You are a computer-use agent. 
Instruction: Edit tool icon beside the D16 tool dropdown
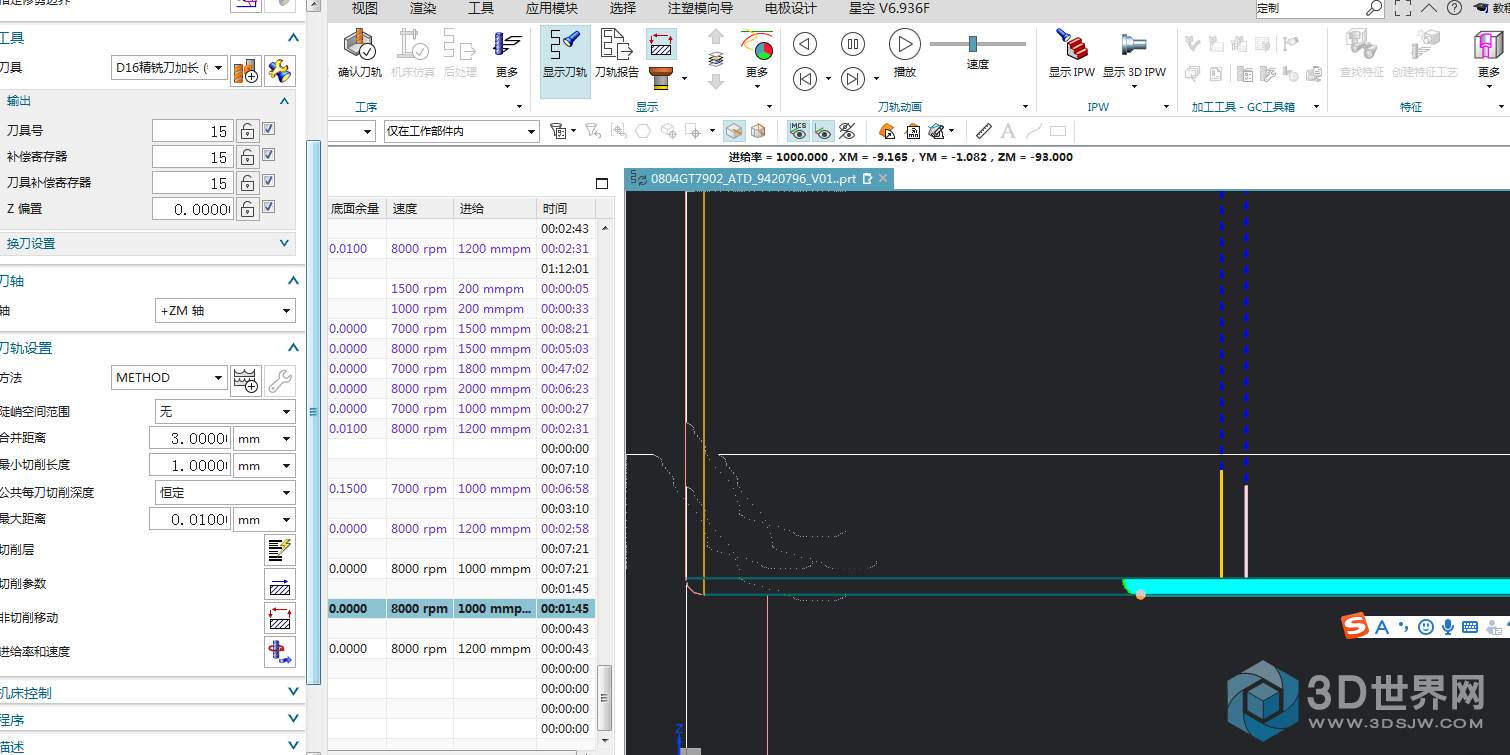click(280, 71)
